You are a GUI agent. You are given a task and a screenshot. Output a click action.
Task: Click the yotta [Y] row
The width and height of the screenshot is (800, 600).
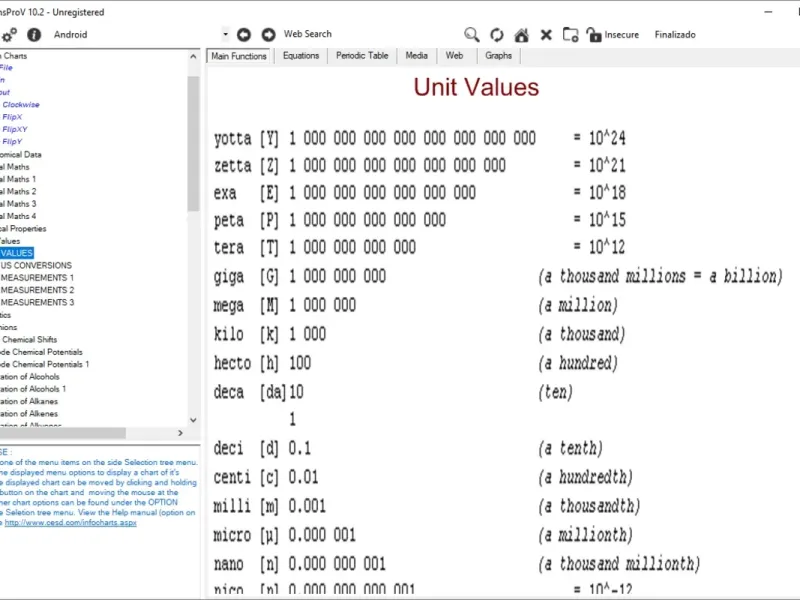[419, 138]
